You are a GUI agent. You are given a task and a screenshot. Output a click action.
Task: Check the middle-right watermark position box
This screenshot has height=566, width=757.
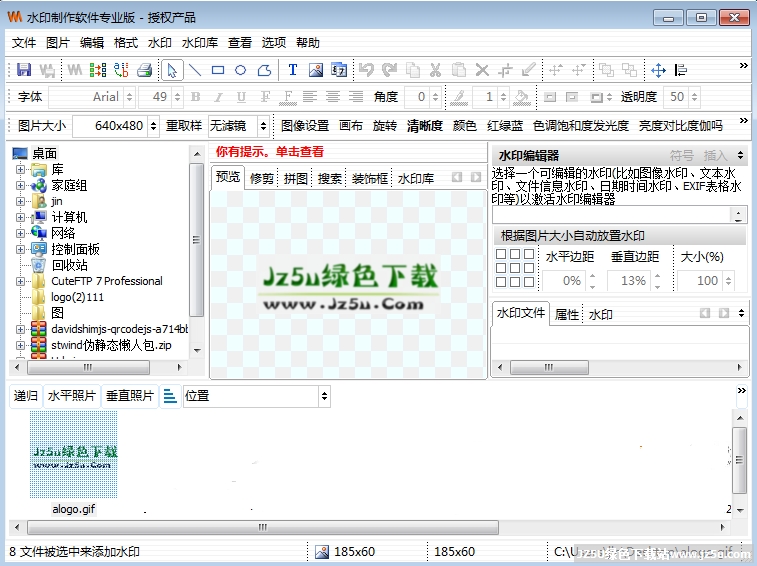point(529,268)
